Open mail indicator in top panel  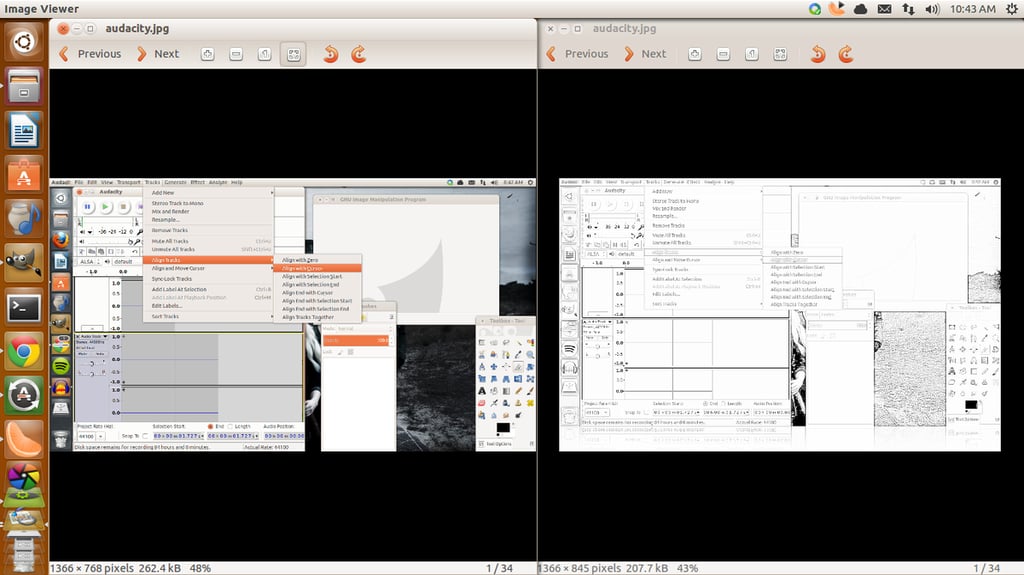point(884,9)
